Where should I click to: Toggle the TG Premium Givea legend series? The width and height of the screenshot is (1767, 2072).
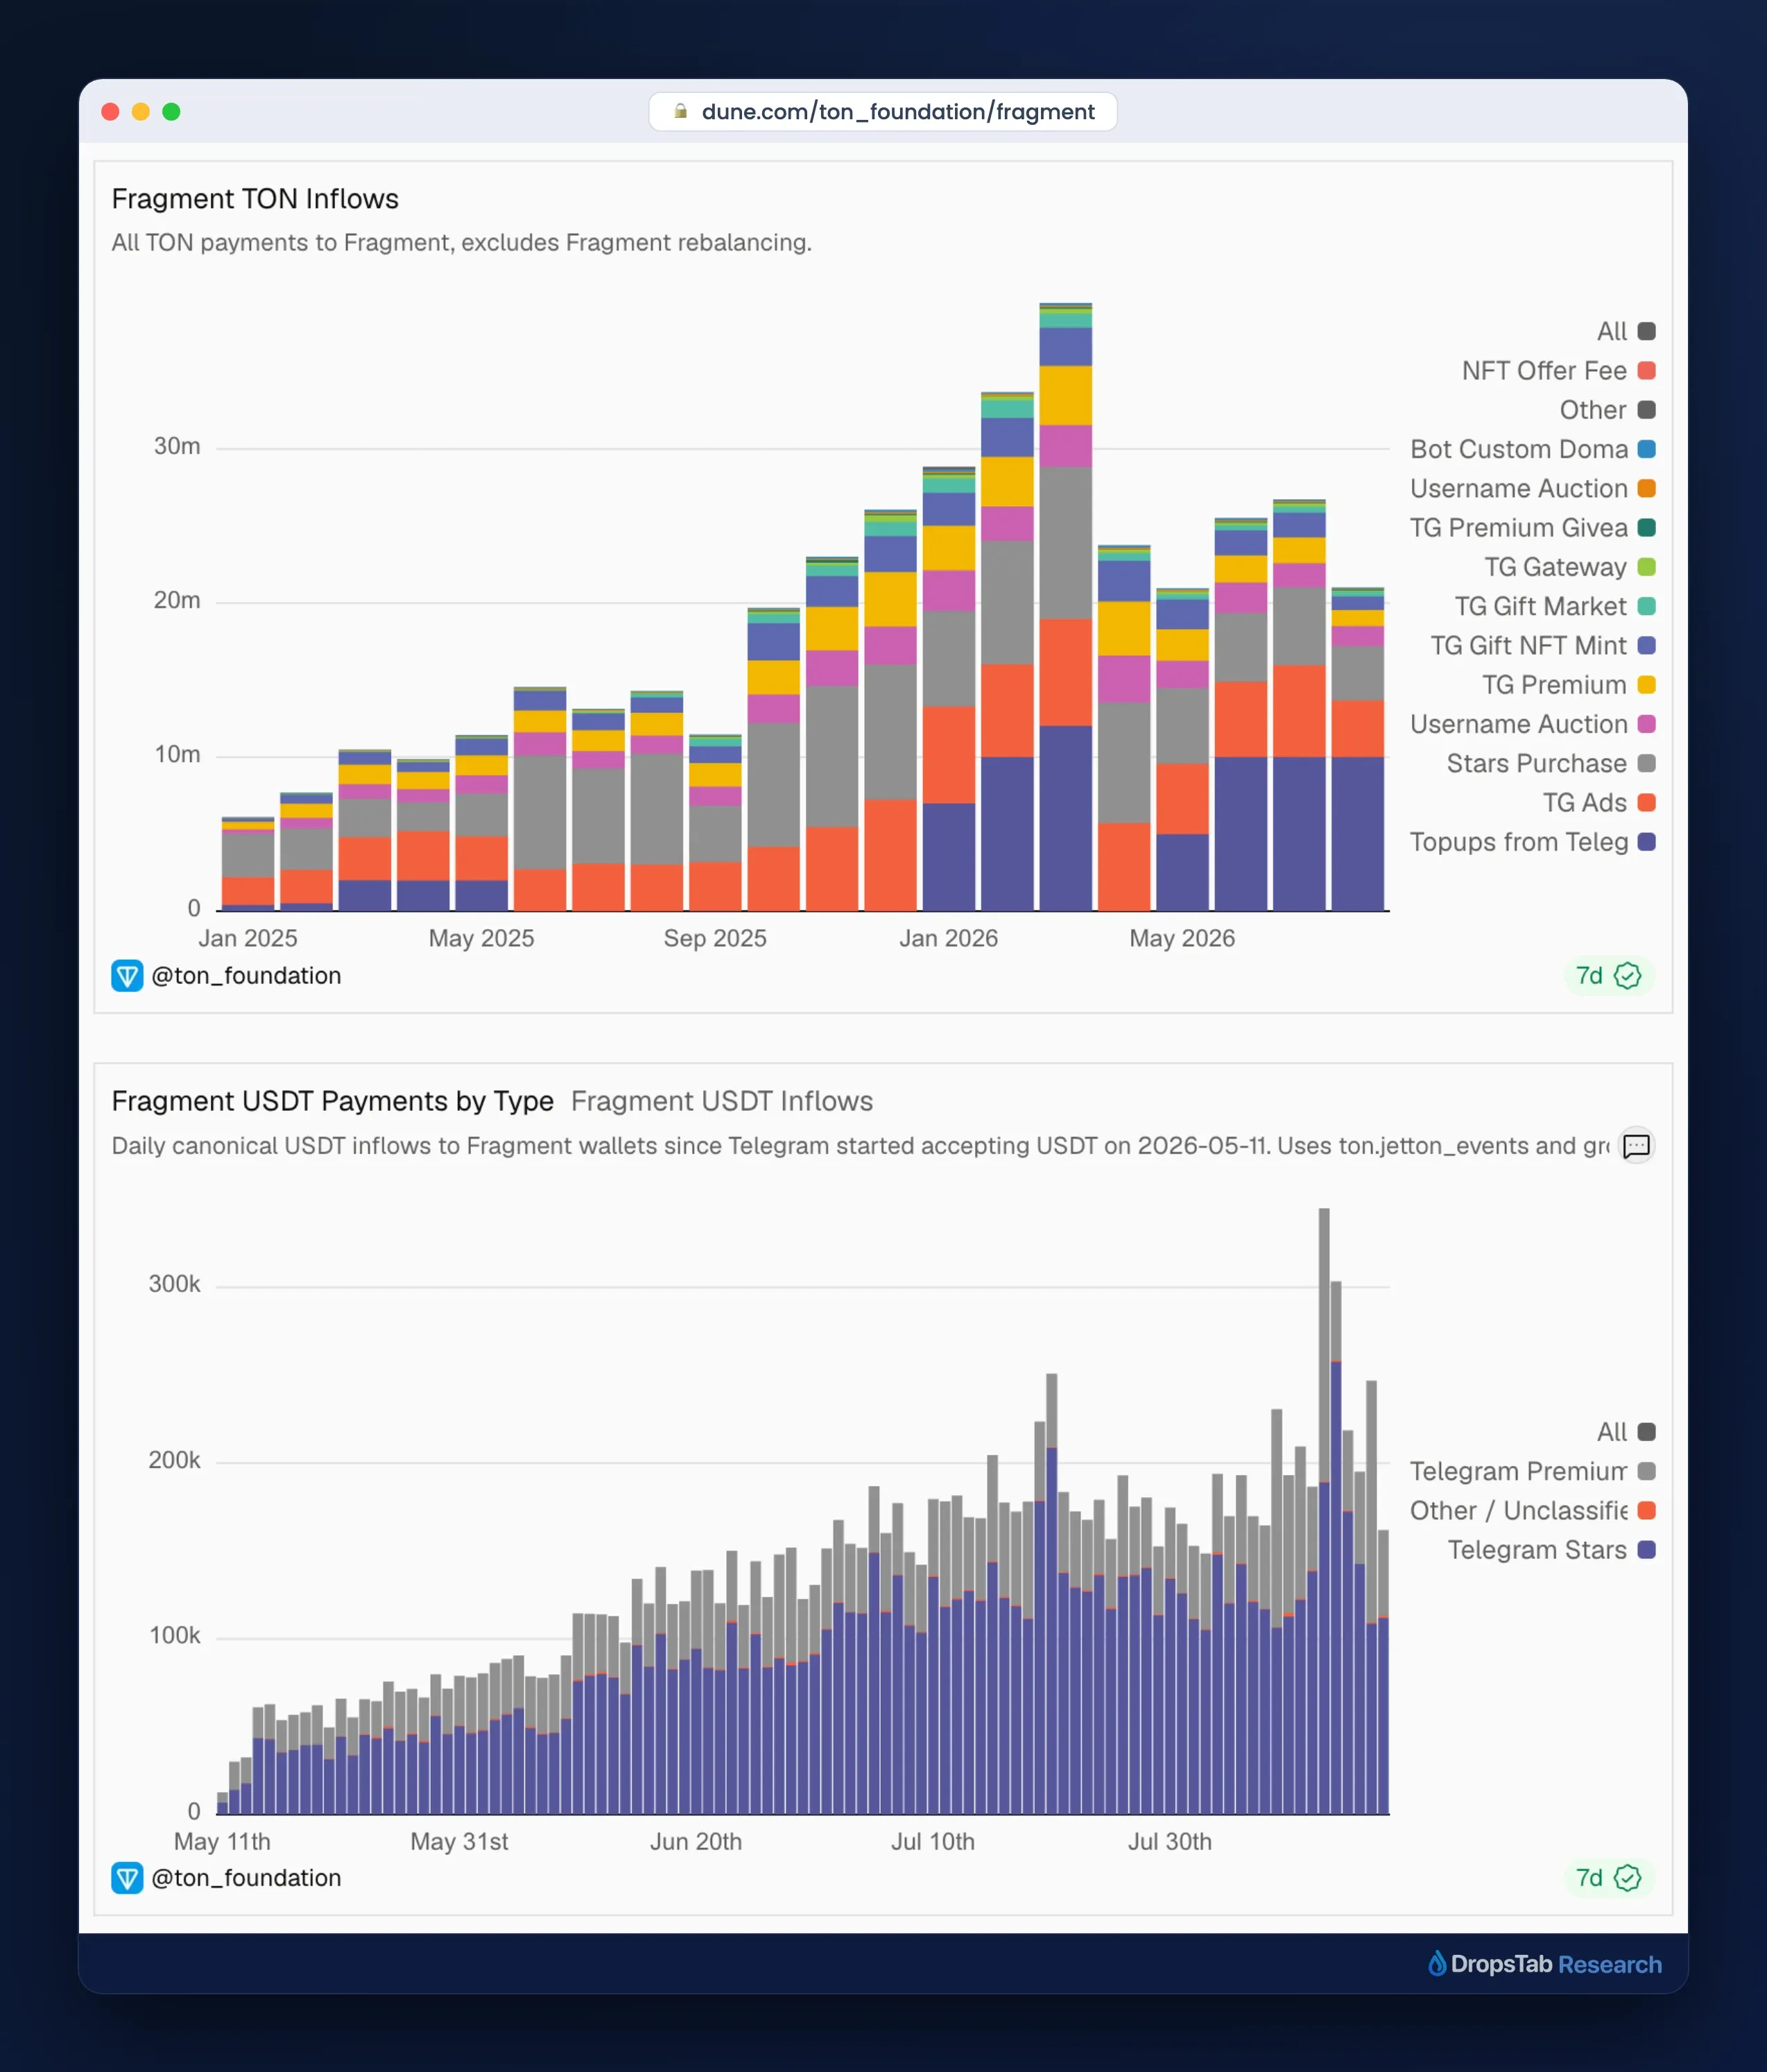(1532, 528)
